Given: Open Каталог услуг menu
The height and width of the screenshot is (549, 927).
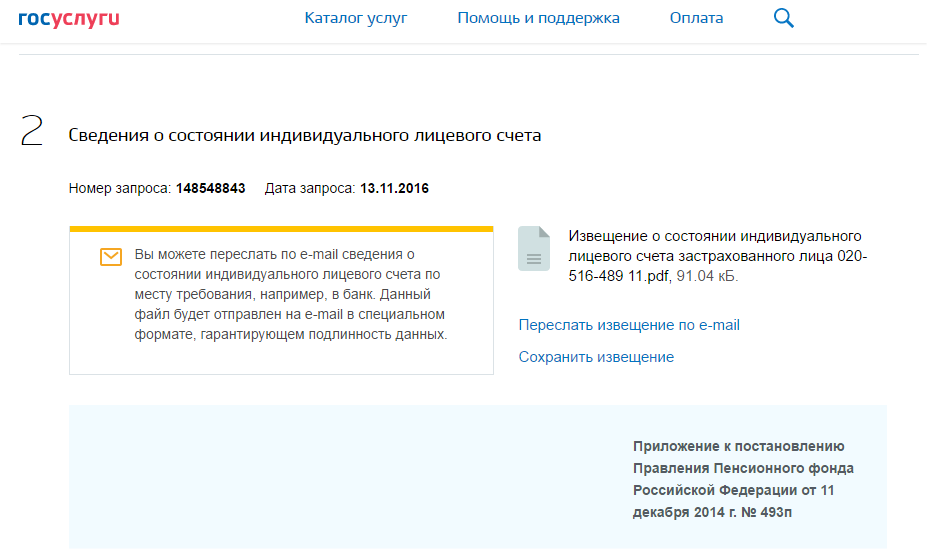Looking at the screenshot, I should (x=356, y=18).
